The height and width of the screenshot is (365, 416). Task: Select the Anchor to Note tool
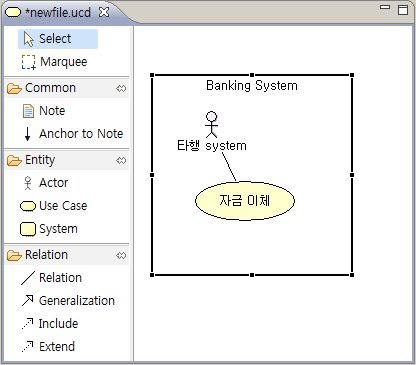click(x=74, y=134)
